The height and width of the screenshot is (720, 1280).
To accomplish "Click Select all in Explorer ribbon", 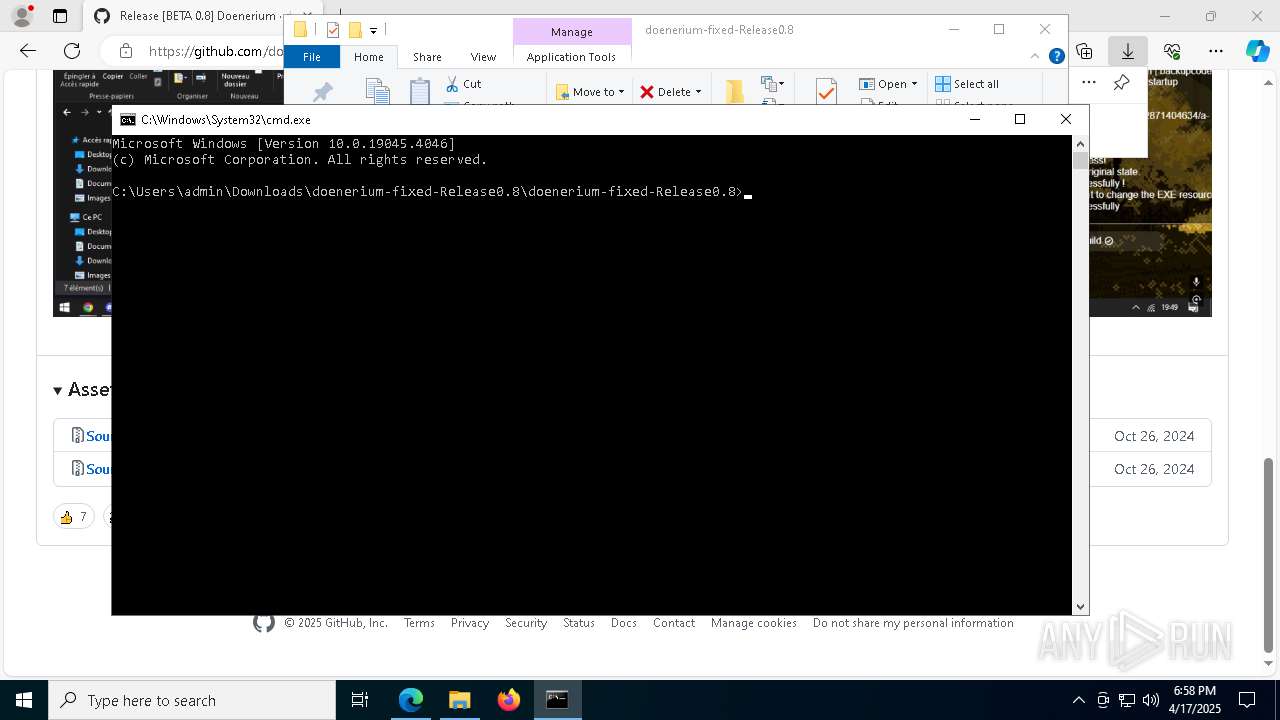I will (x=967, y=84).
